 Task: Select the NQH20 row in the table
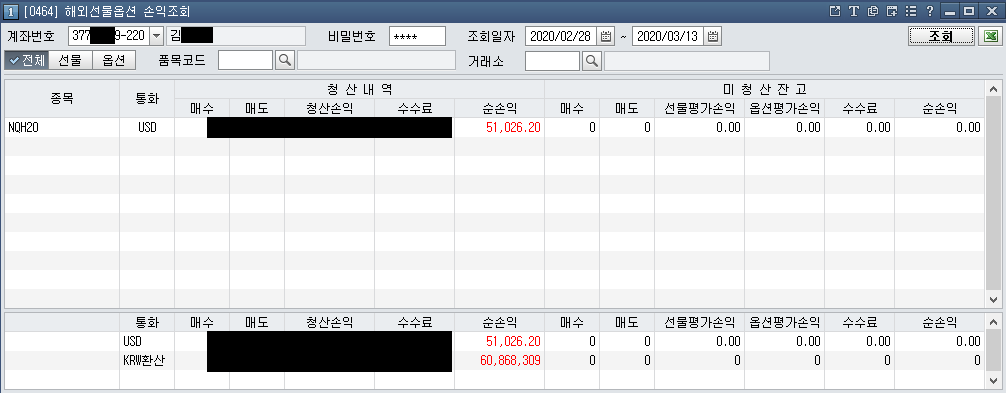point(495,128)
